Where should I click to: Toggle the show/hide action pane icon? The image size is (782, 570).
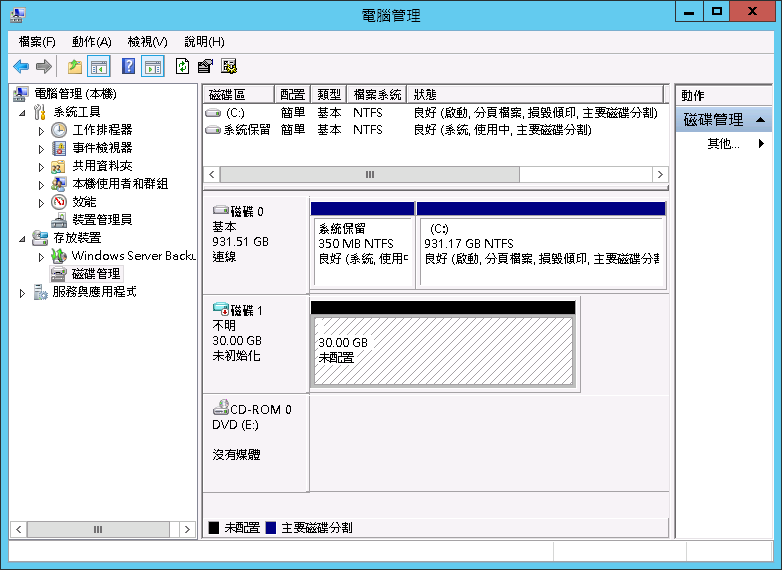[153, 67]
